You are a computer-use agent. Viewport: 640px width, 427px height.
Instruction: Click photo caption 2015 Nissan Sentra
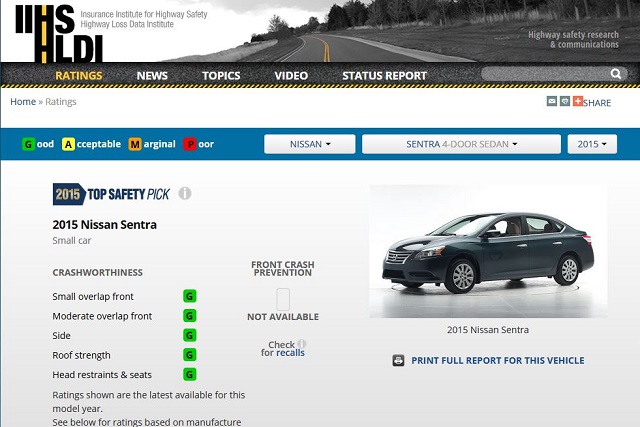pyautogui.click(x=488, y=330)
